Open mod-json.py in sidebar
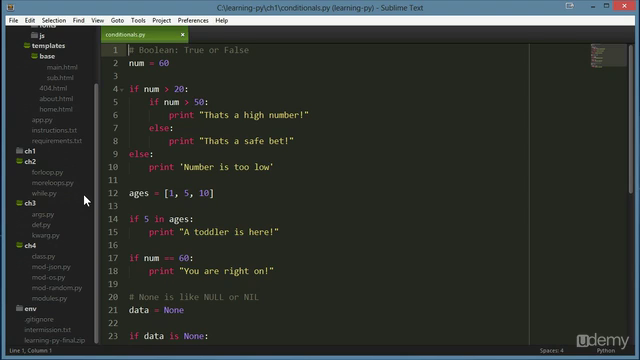Image resolution: width=640 pixels, height=360 pixels. [51, 267]
